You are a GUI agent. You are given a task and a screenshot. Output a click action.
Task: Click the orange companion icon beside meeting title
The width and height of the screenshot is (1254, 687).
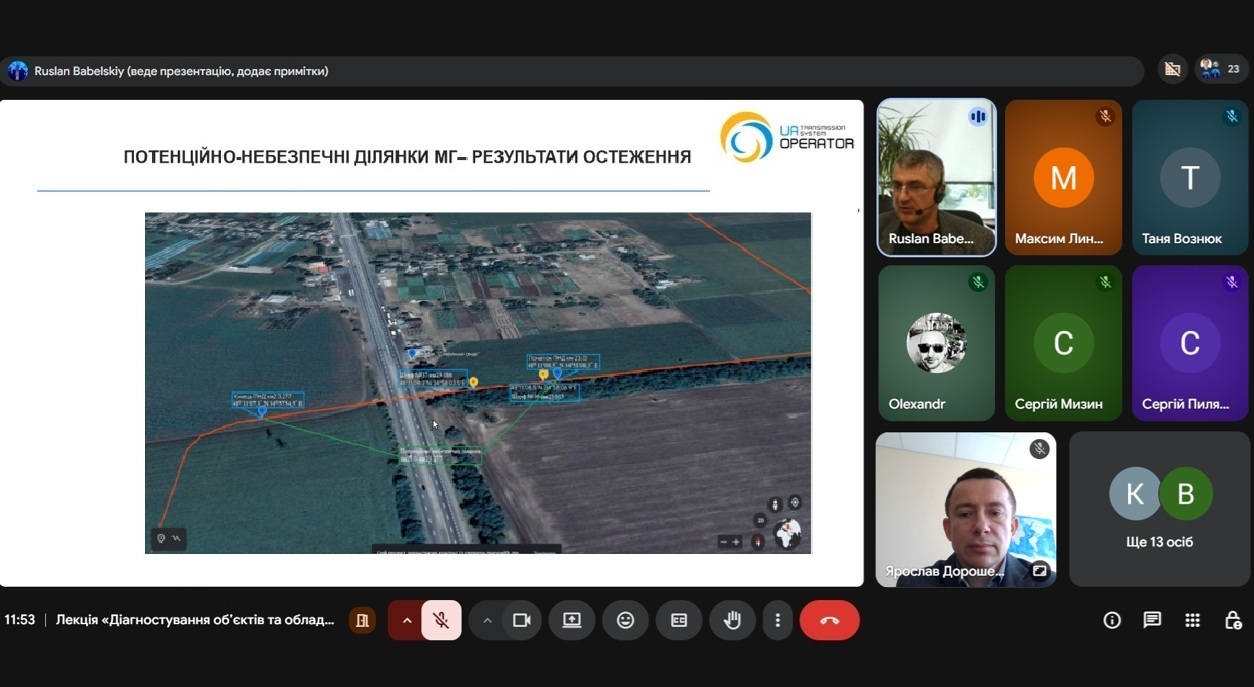[361, 620]
